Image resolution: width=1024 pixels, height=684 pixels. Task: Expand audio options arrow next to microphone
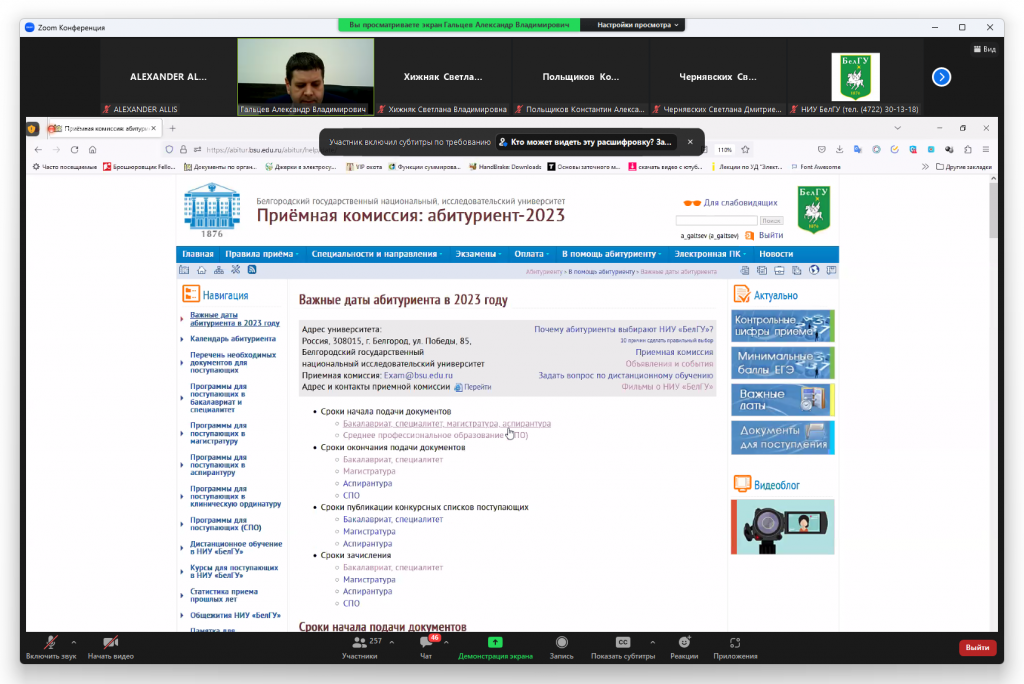point(74,642)
